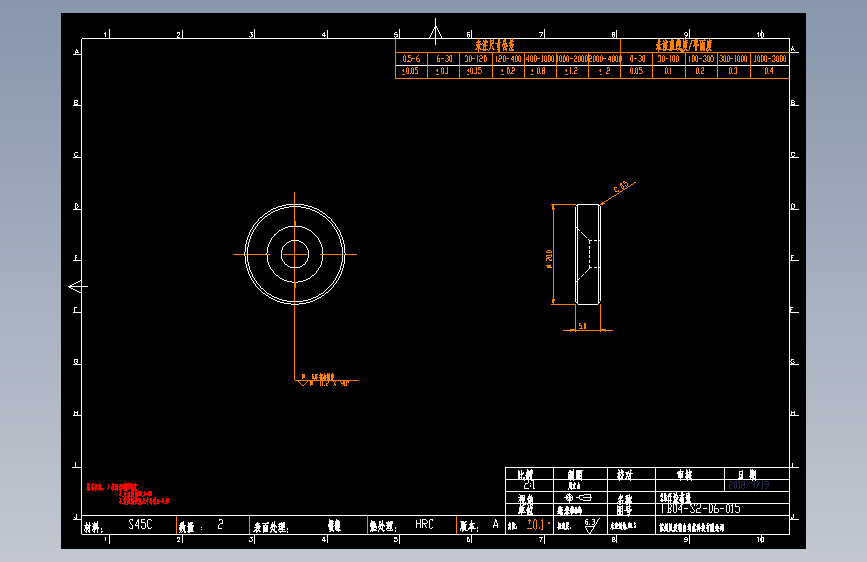Select the scale value "2:1"
The image size is (867, 562).
529,485
